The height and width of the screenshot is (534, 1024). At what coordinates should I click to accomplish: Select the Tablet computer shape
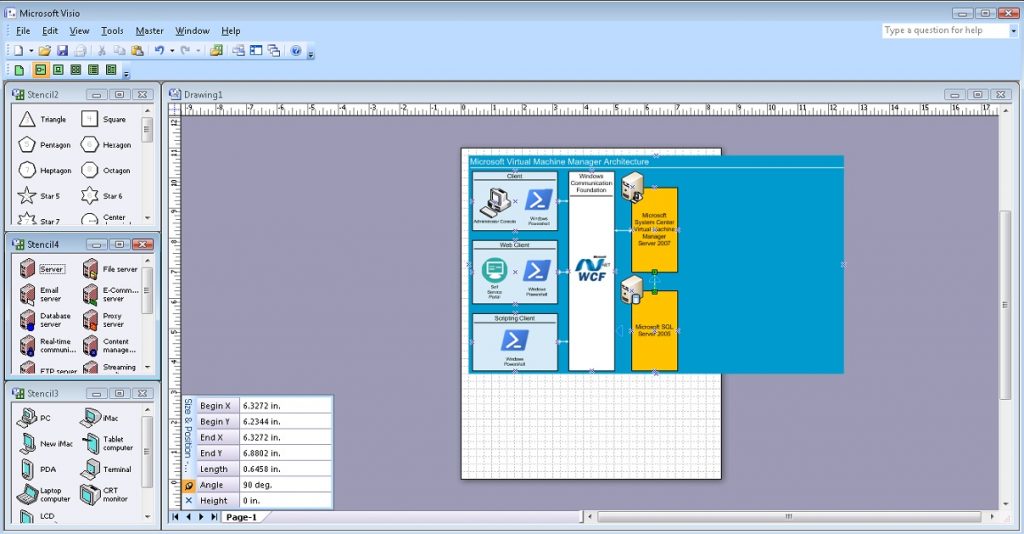pyautogui.click(x=106, y=444)
